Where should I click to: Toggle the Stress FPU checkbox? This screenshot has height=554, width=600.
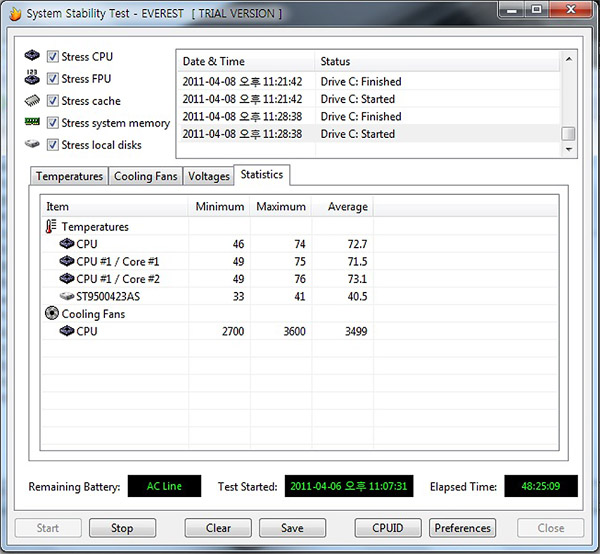pos(52,78)
